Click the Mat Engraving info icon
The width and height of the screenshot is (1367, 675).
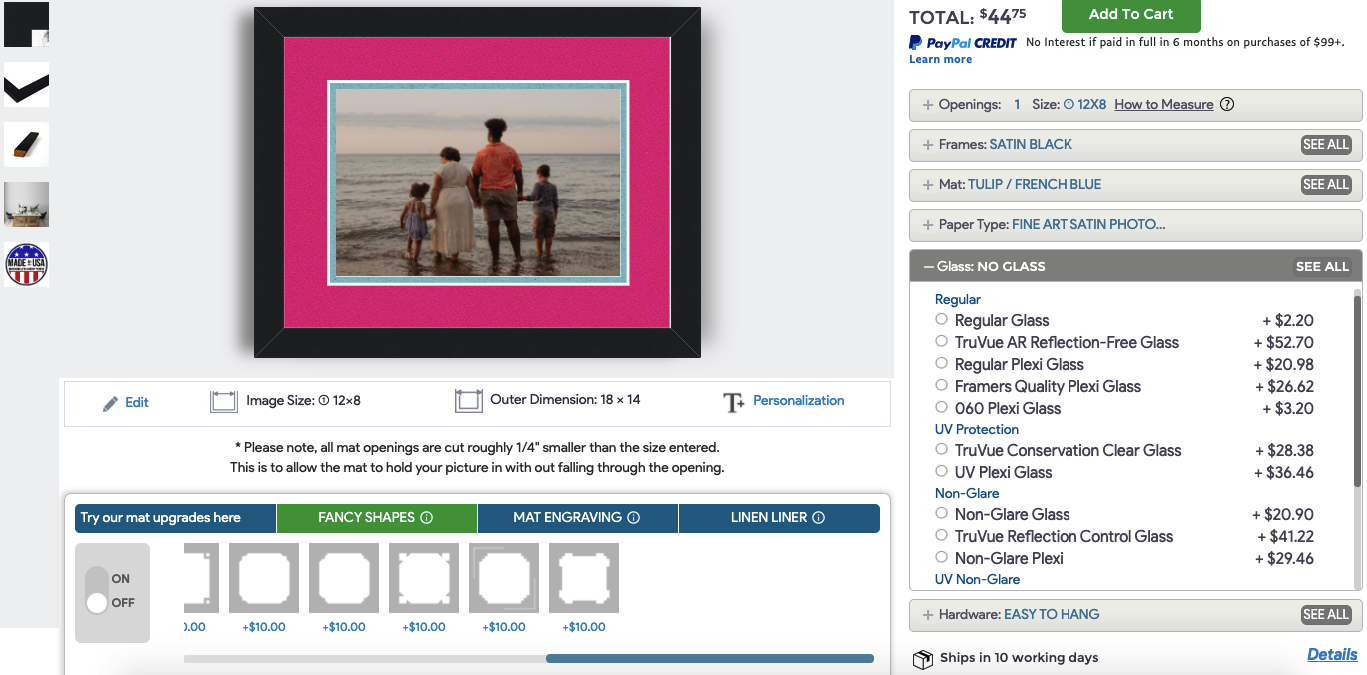coord(633,518)
